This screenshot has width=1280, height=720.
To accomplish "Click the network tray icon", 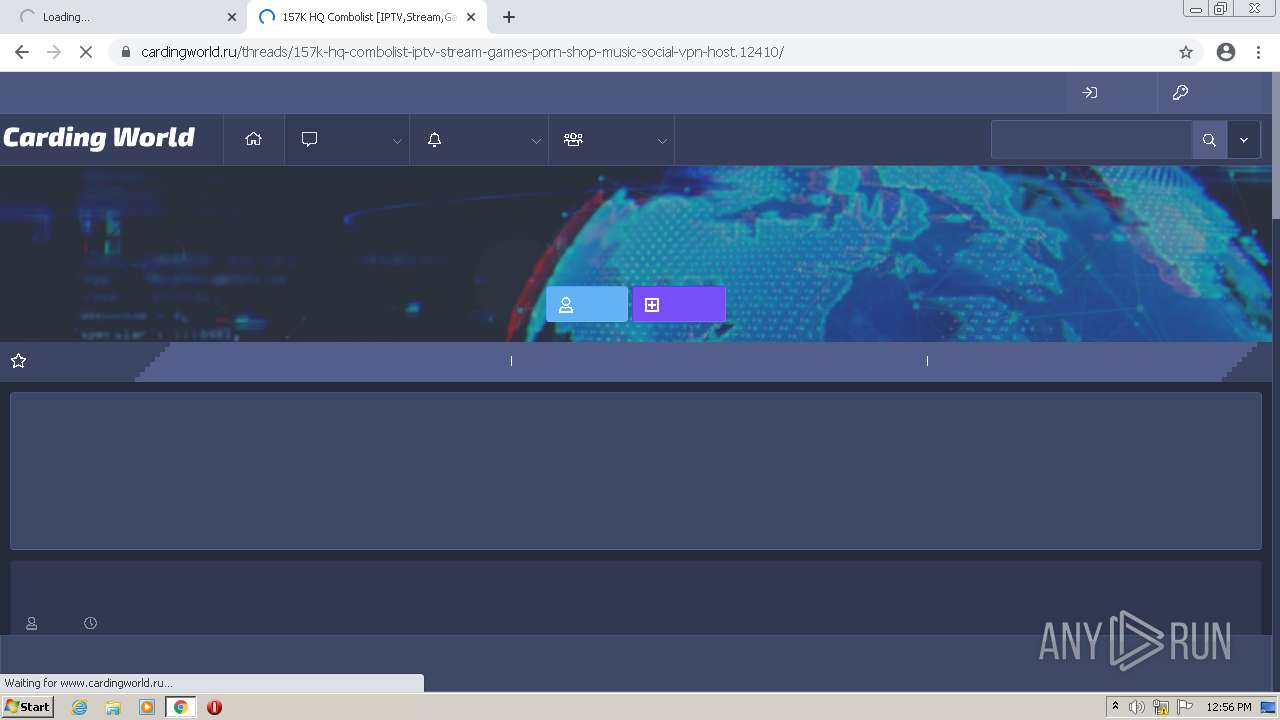I will click(x=1161, y=707).
